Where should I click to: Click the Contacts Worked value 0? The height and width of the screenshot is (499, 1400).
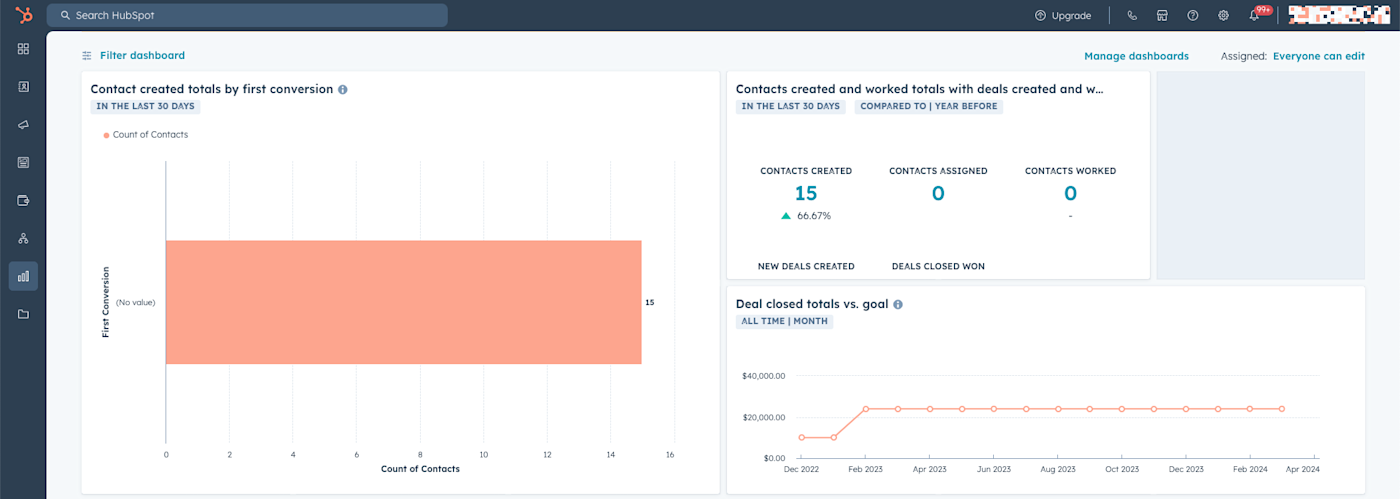pos(1070,193)
